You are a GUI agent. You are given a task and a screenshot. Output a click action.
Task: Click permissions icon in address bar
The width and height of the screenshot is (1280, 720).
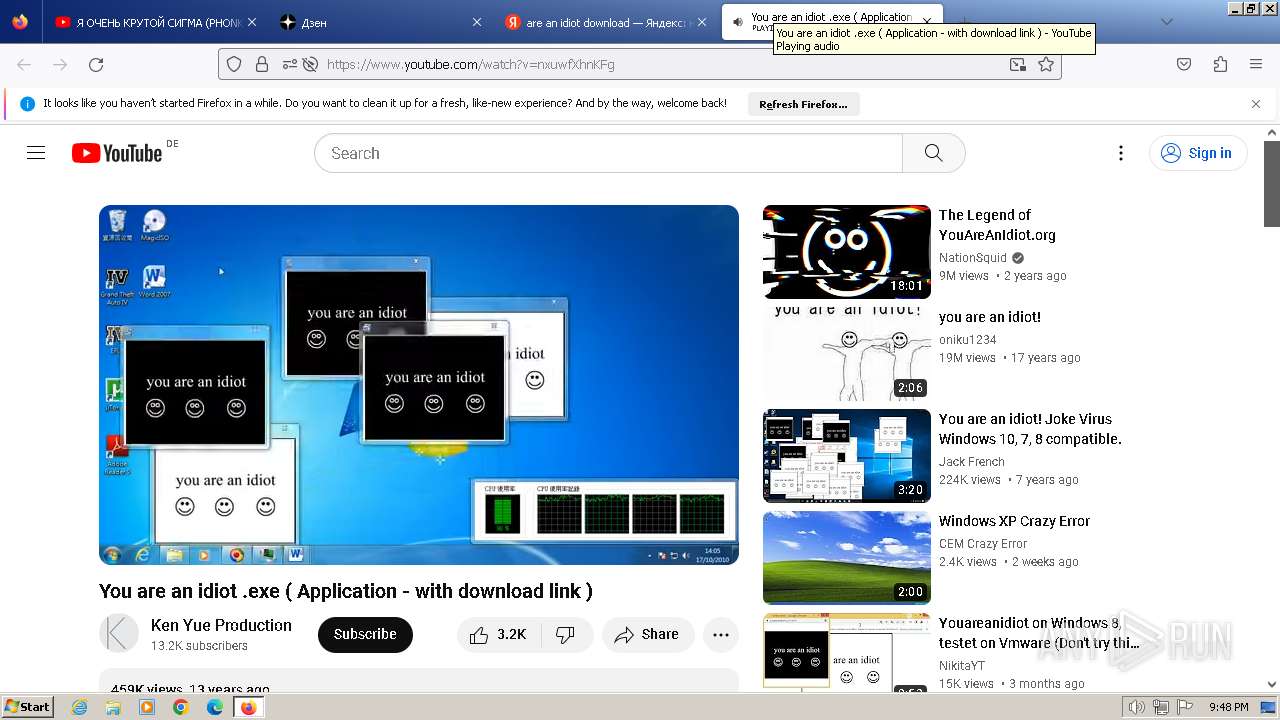(290, 64)
